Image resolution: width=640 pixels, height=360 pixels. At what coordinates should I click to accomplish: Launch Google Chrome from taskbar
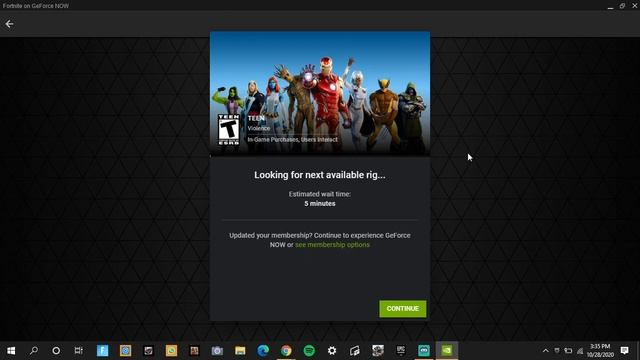click(x=286, y=350)
